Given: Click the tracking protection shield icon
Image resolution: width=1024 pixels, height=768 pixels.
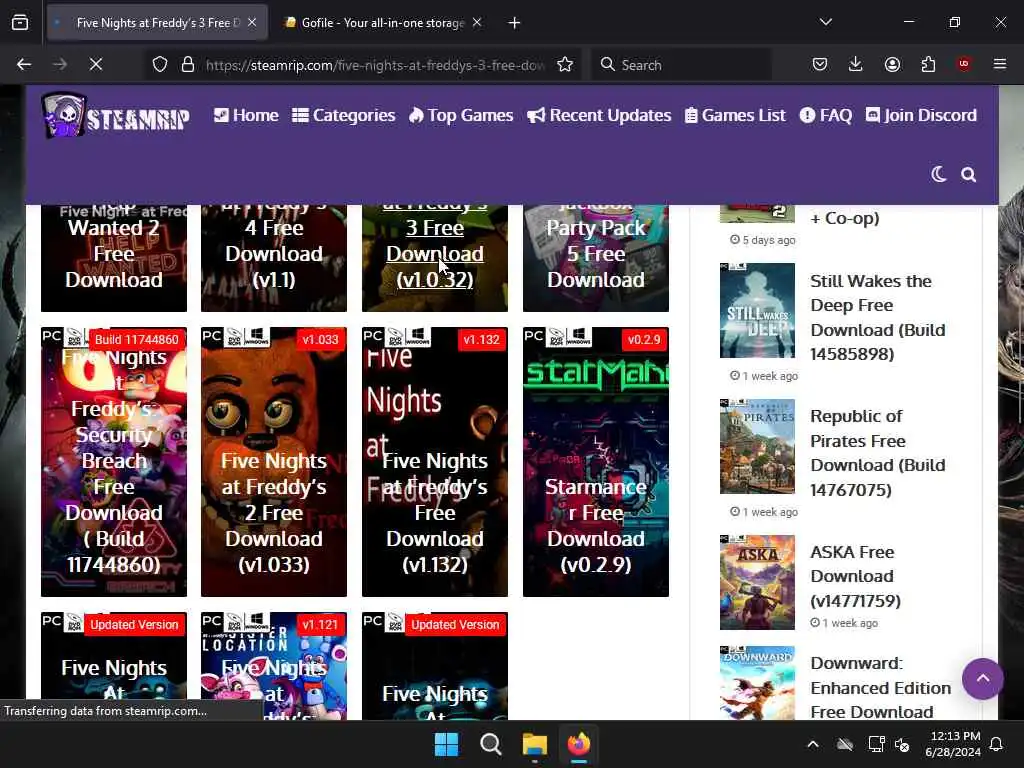Looking at the screenshot, I should [160, 64].
